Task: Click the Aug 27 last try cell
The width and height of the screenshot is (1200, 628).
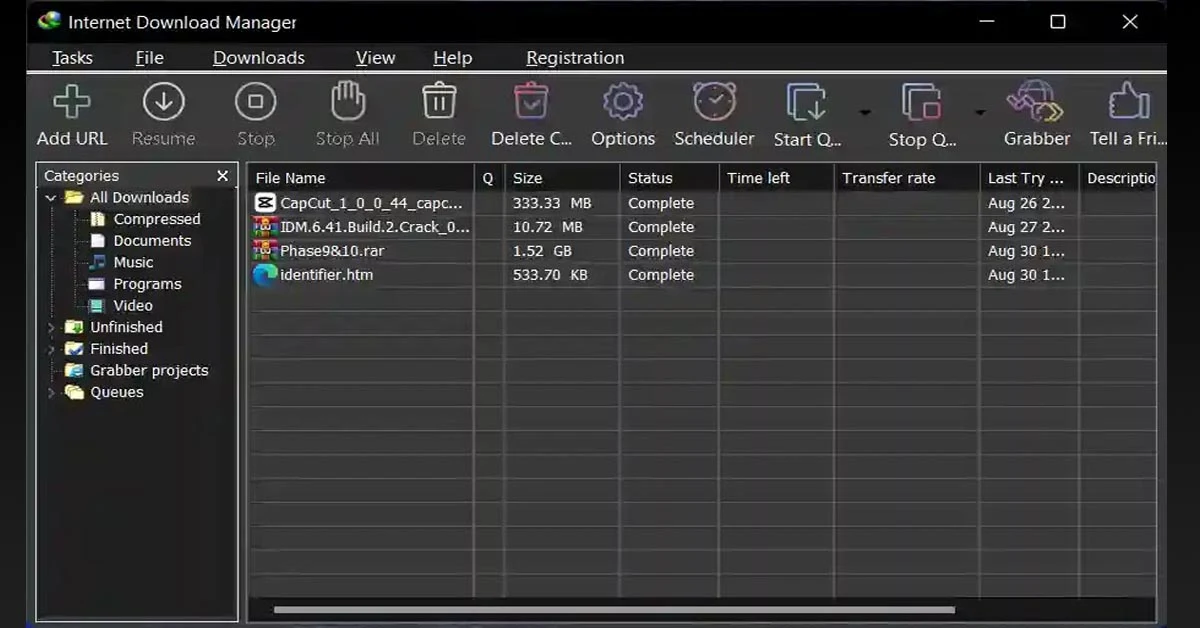Action: pos(1026,227)
